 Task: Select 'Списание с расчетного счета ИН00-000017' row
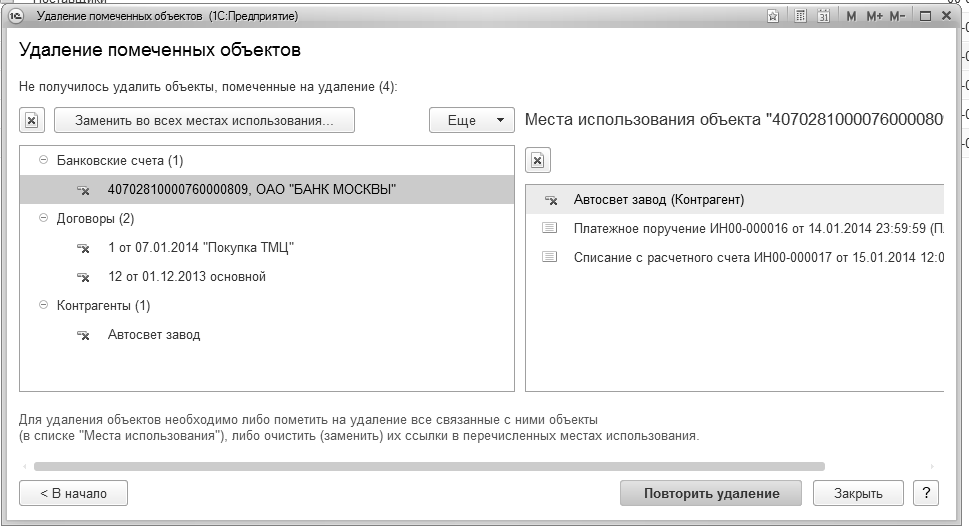coord(735,258)
